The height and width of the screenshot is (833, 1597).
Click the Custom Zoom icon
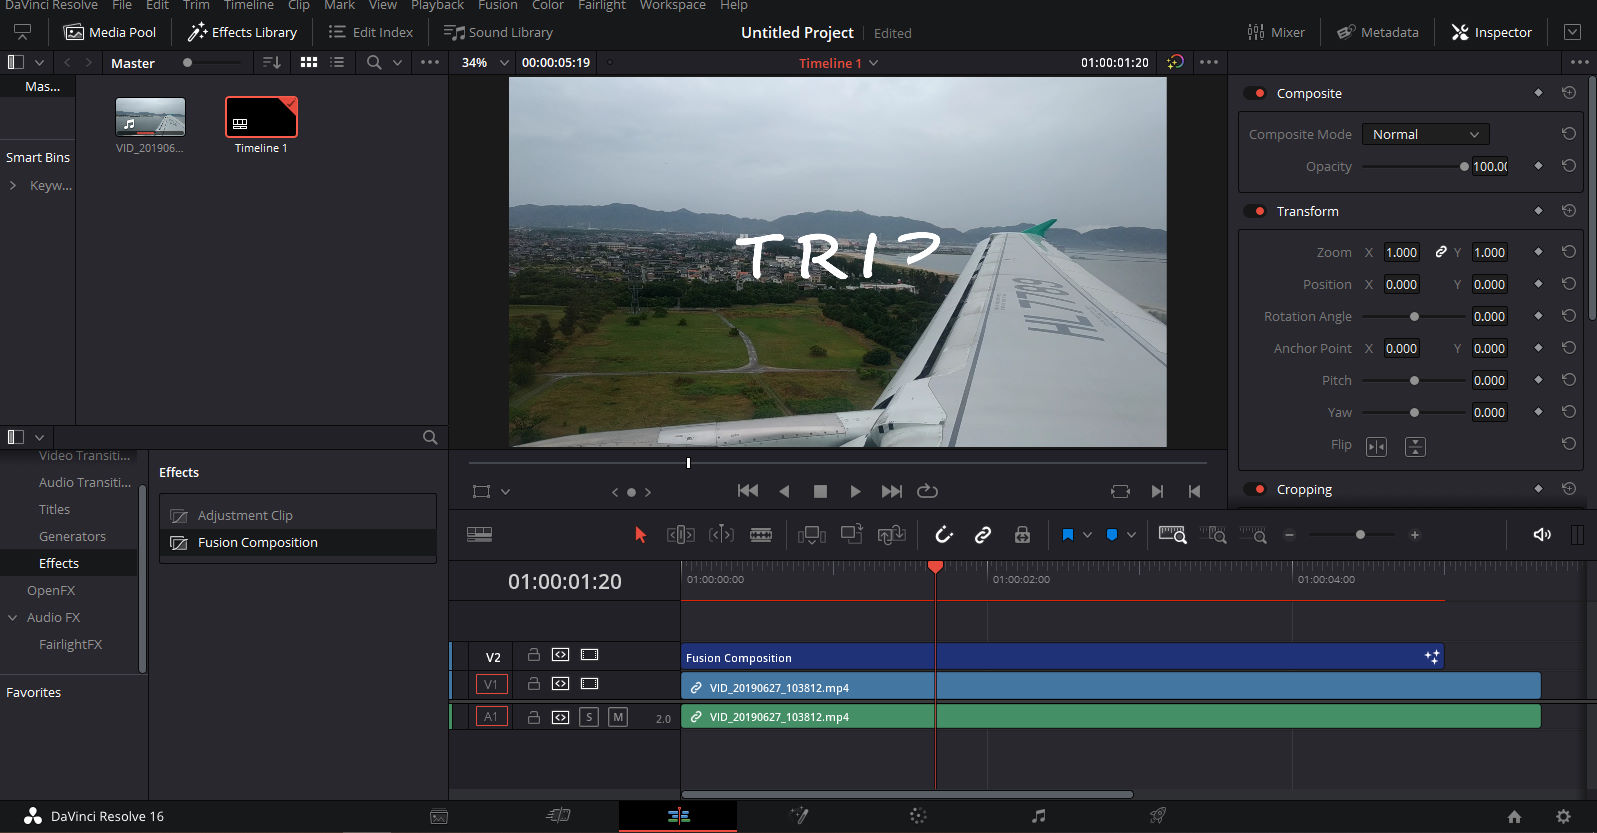pyautogui.click(x=1253, y=535)
